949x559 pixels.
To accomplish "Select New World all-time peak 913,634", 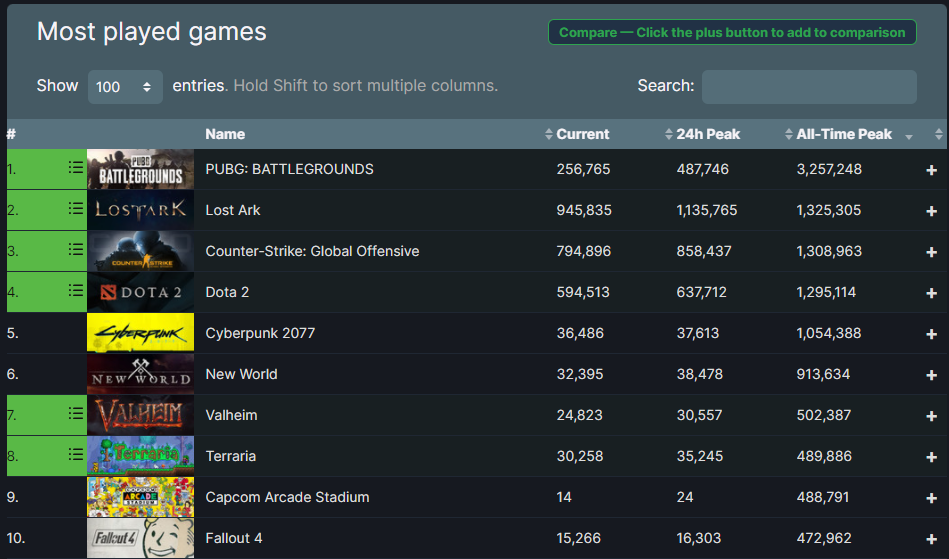I will point(823,374).
